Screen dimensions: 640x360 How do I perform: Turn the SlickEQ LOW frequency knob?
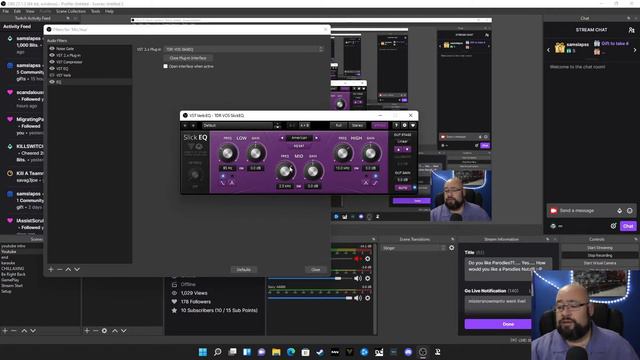228,153
